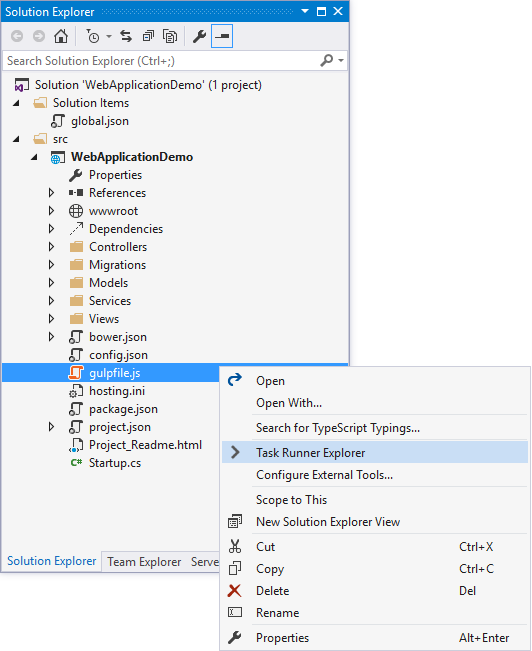The height and width of the screenshot is (651, 532).
Task: Expand the Dependencies node
Action: pyautogui.click(x=51, y=229)
